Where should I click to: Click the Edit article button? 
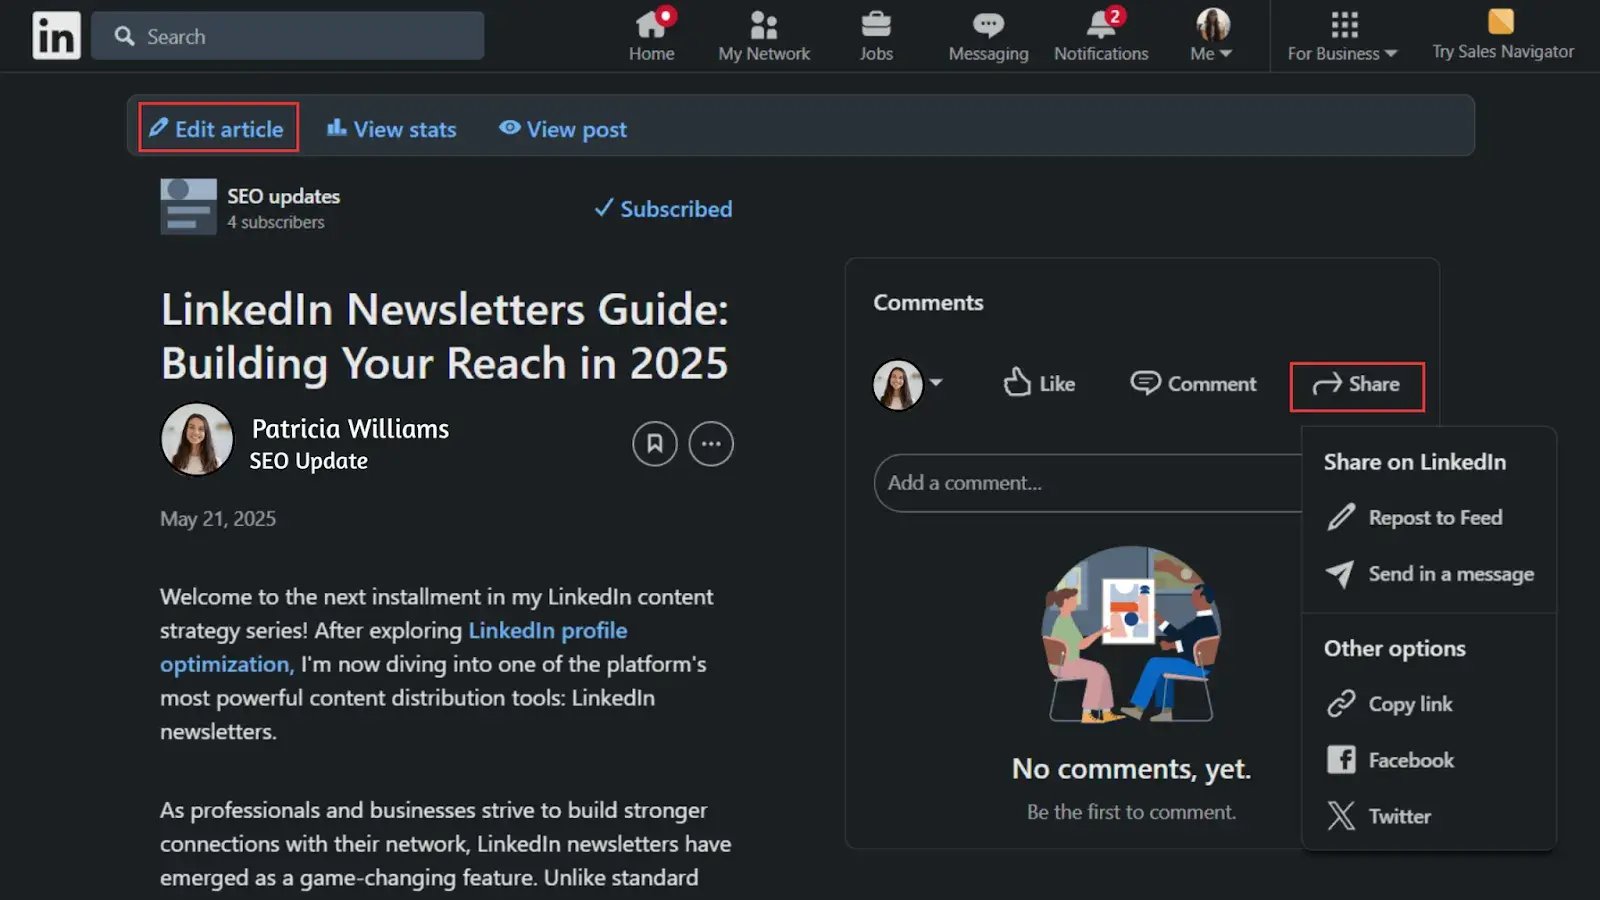pos(218,129)
